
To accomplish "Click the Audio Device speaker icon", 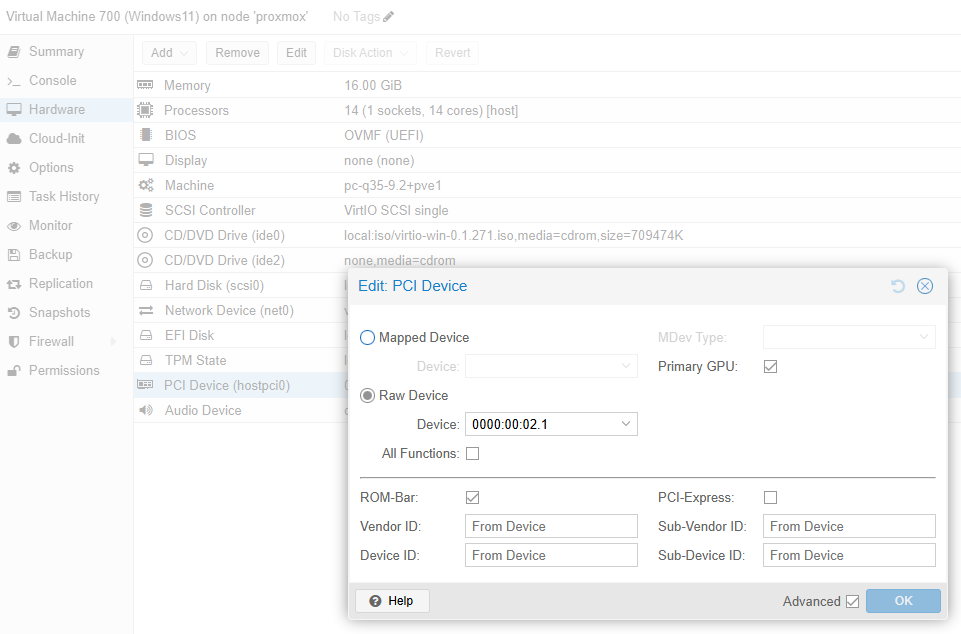I will coord(146,410).
